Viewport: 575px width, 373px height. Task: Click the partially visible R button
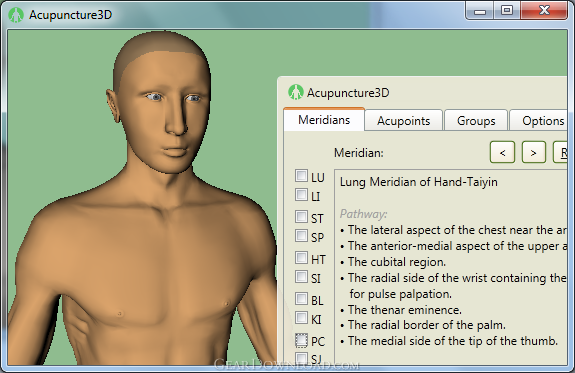(x=560, y=152)
